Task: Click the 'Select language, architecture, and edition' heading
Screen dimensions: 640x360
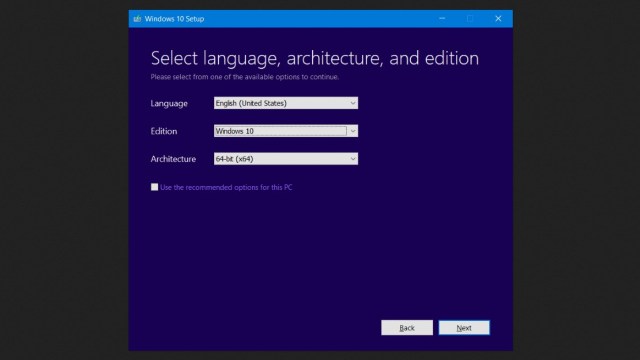Action: click(315, 58)
